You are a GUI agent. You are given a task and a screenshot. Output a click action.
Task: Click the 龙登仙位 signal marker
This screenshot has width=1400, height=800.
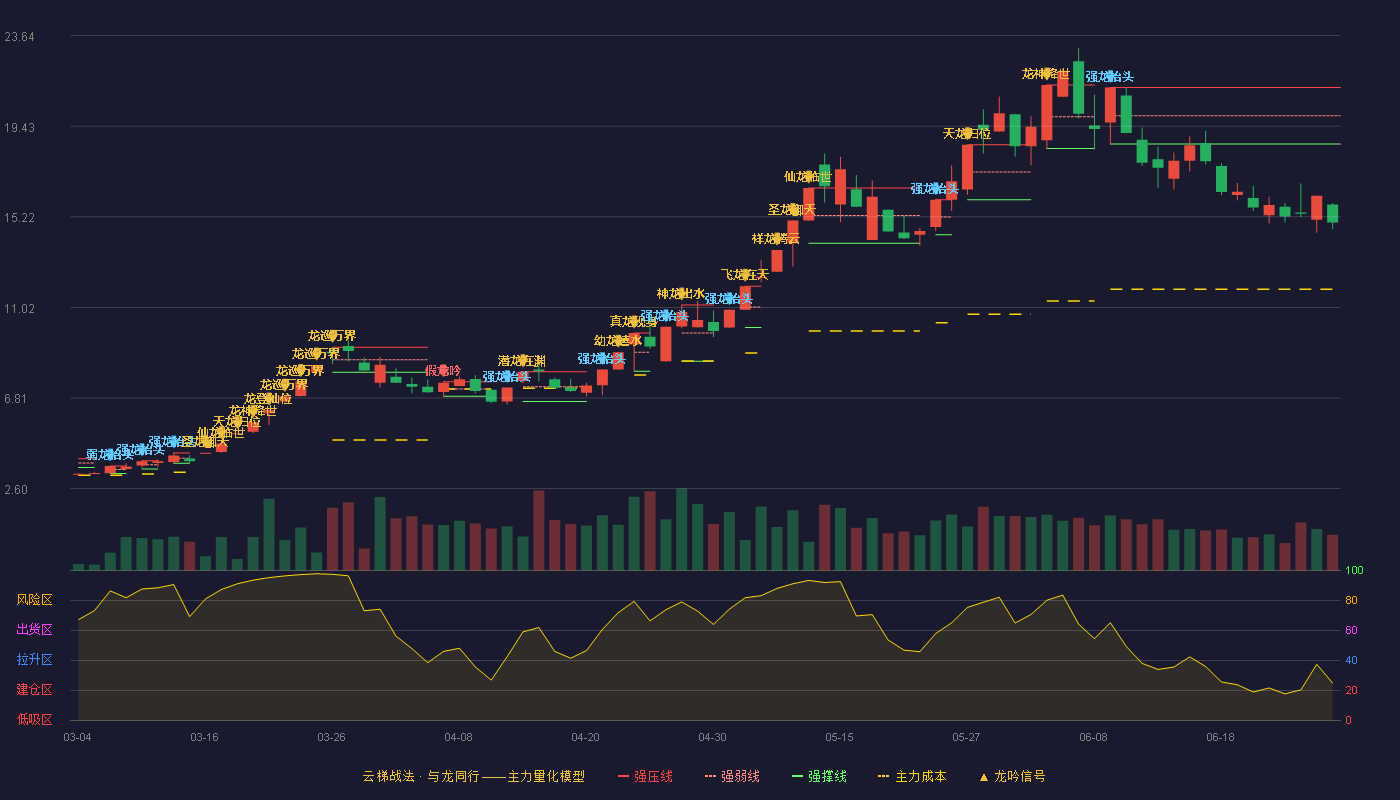[268, 399]
